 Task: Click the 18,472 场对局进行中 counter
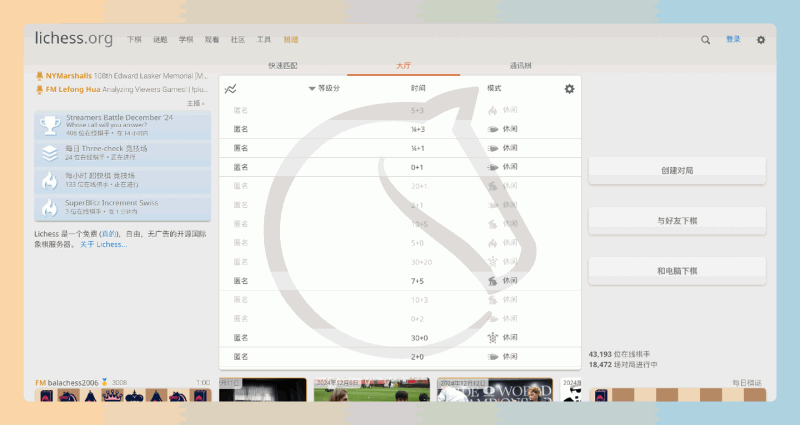[623, 365]
